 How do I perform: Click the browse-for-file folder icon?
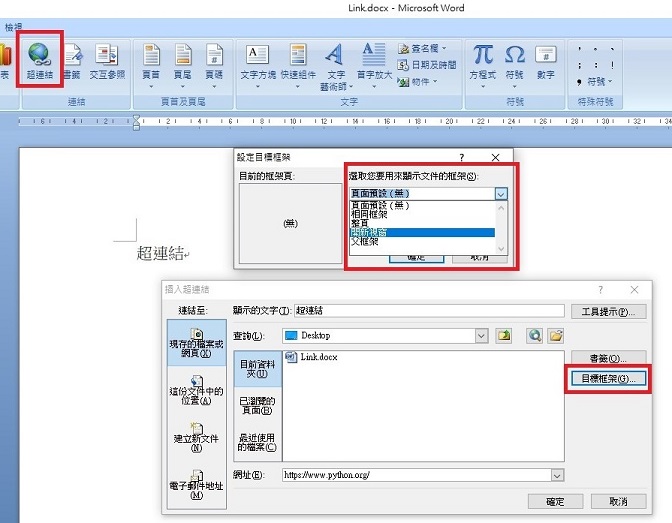(x=556, y=336)
